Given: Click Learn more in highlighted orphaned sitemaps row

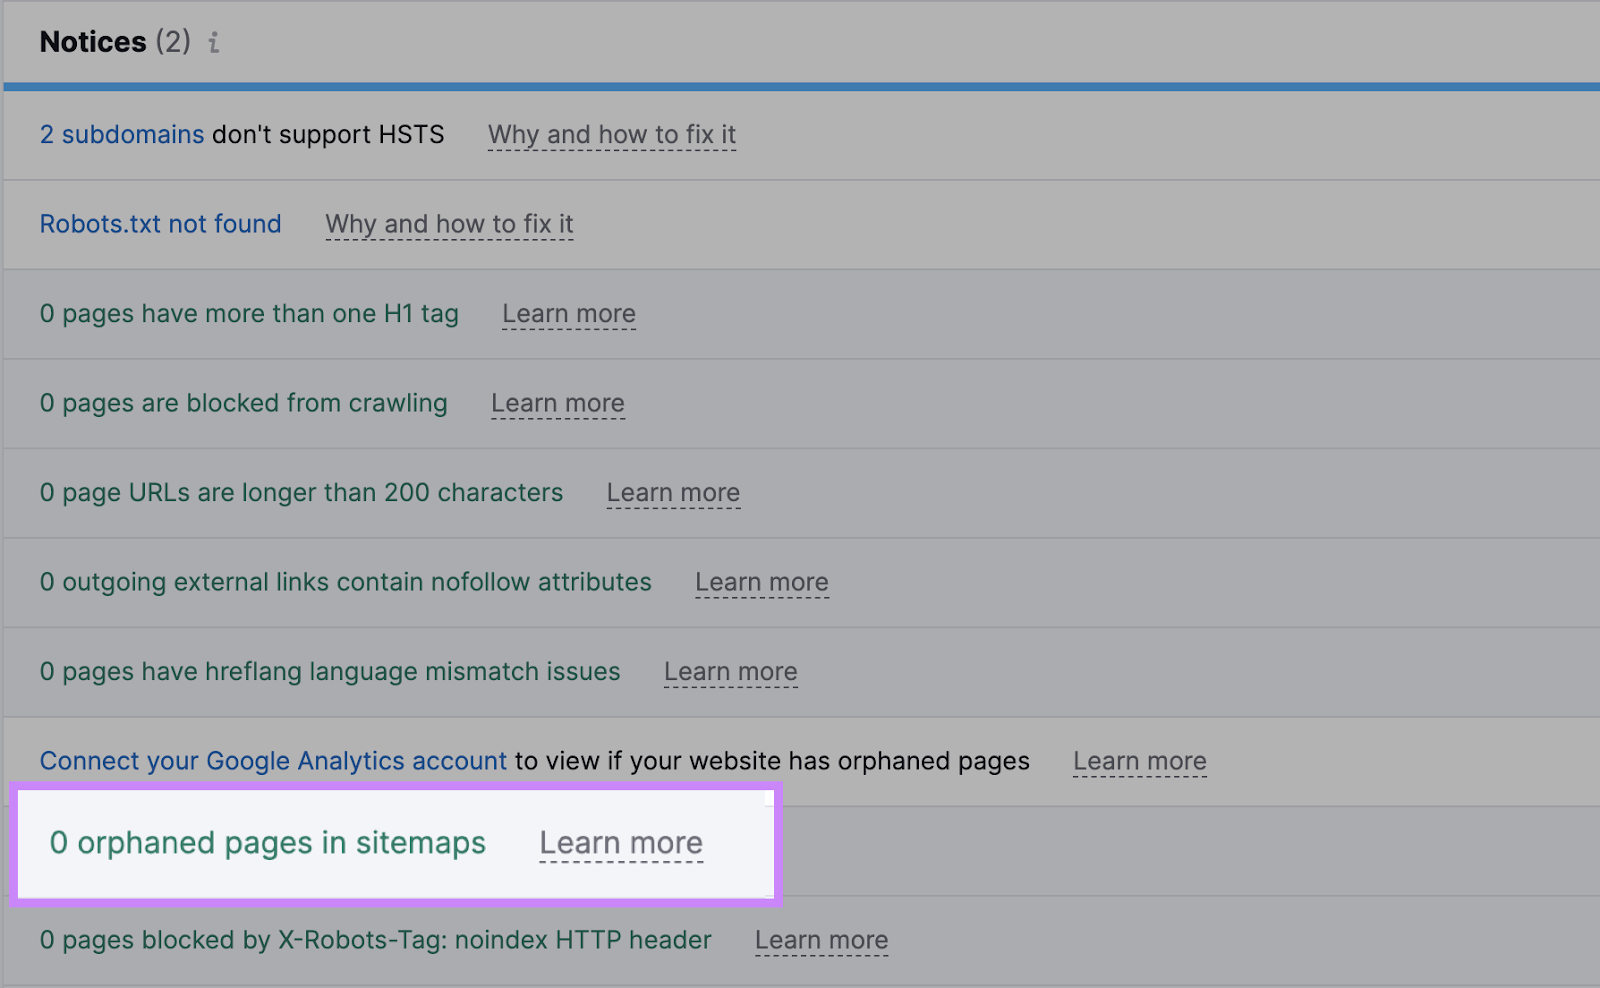Looking at the screenshot, I should 621,843.
